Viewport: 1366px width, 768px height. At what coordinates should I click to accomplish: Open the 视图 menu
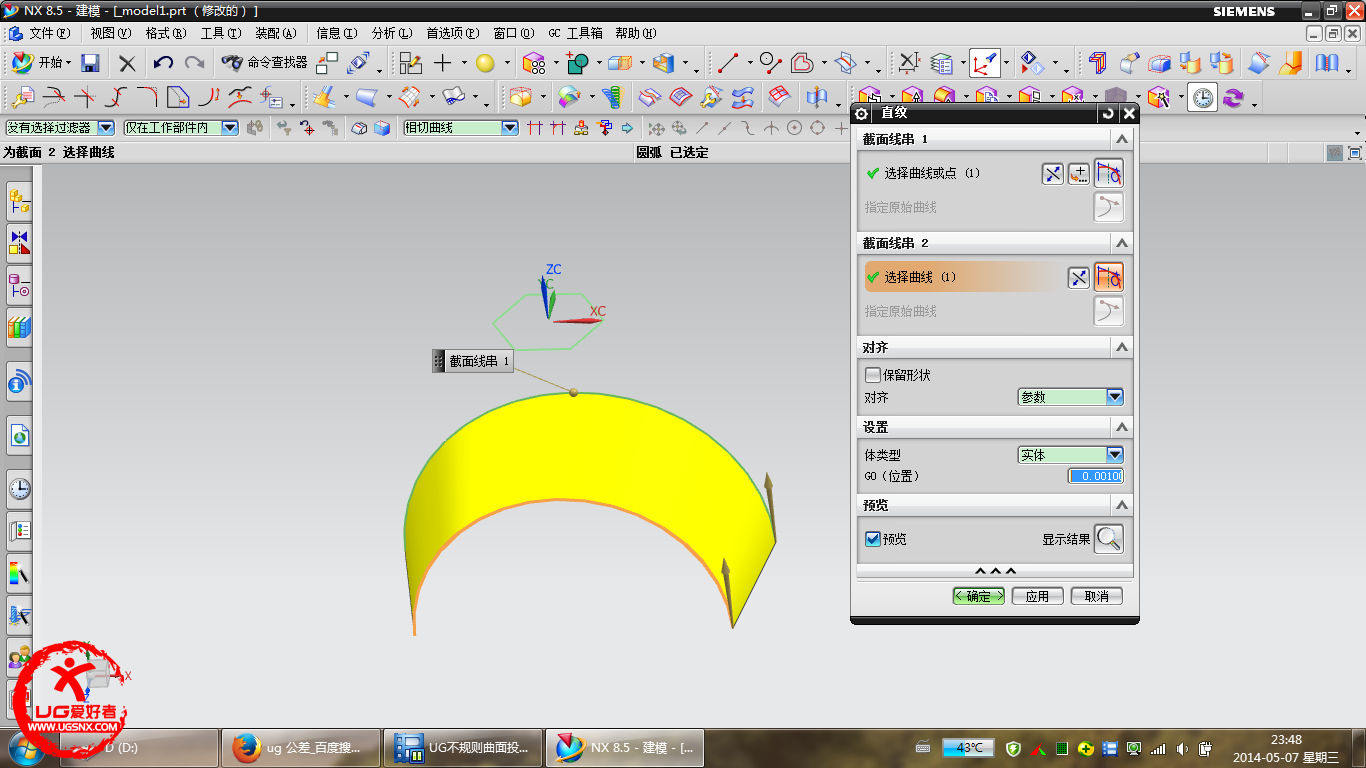[x=110, y=33]
